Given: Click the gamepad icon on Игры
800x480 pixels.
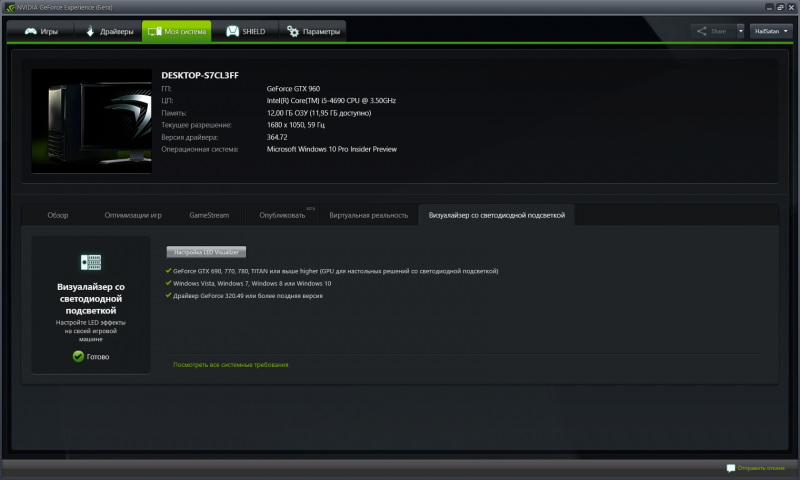Looking at the screenshot, I should point(31,32).
